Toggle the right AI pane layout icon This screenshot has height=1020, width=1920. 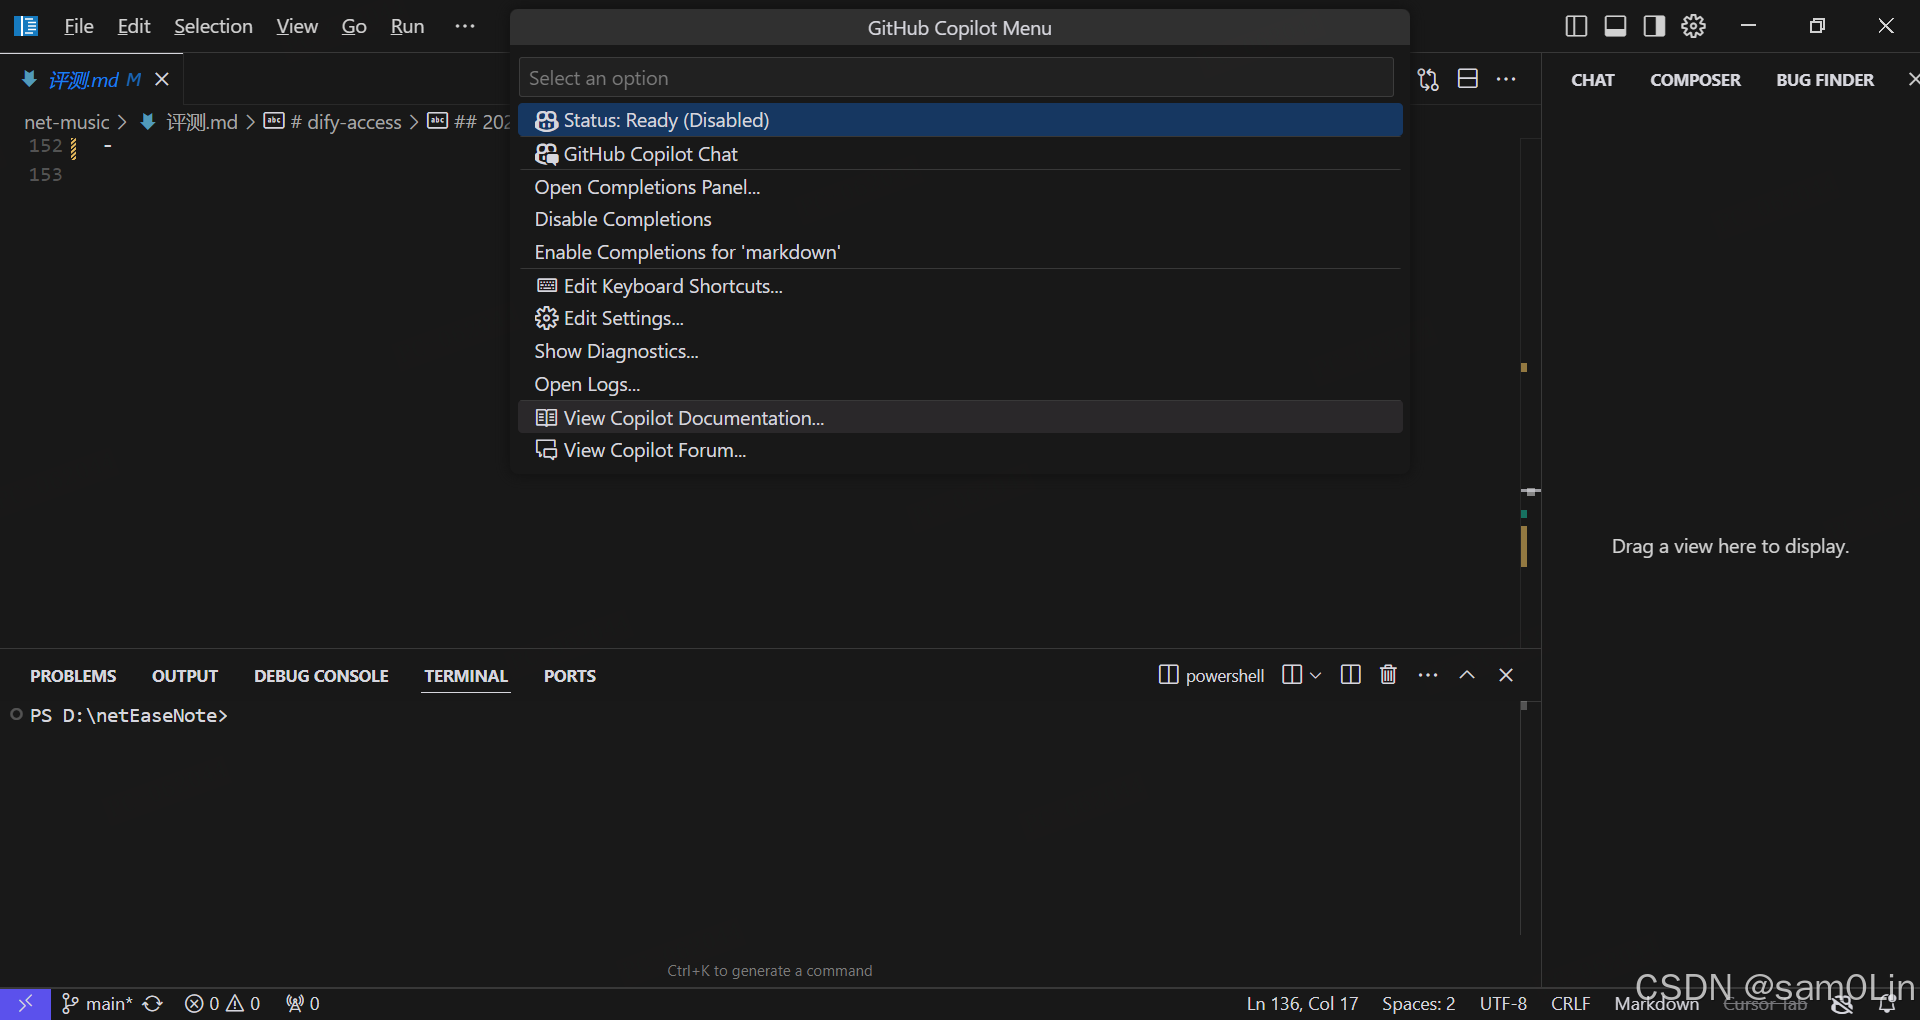click(1654, 26)
